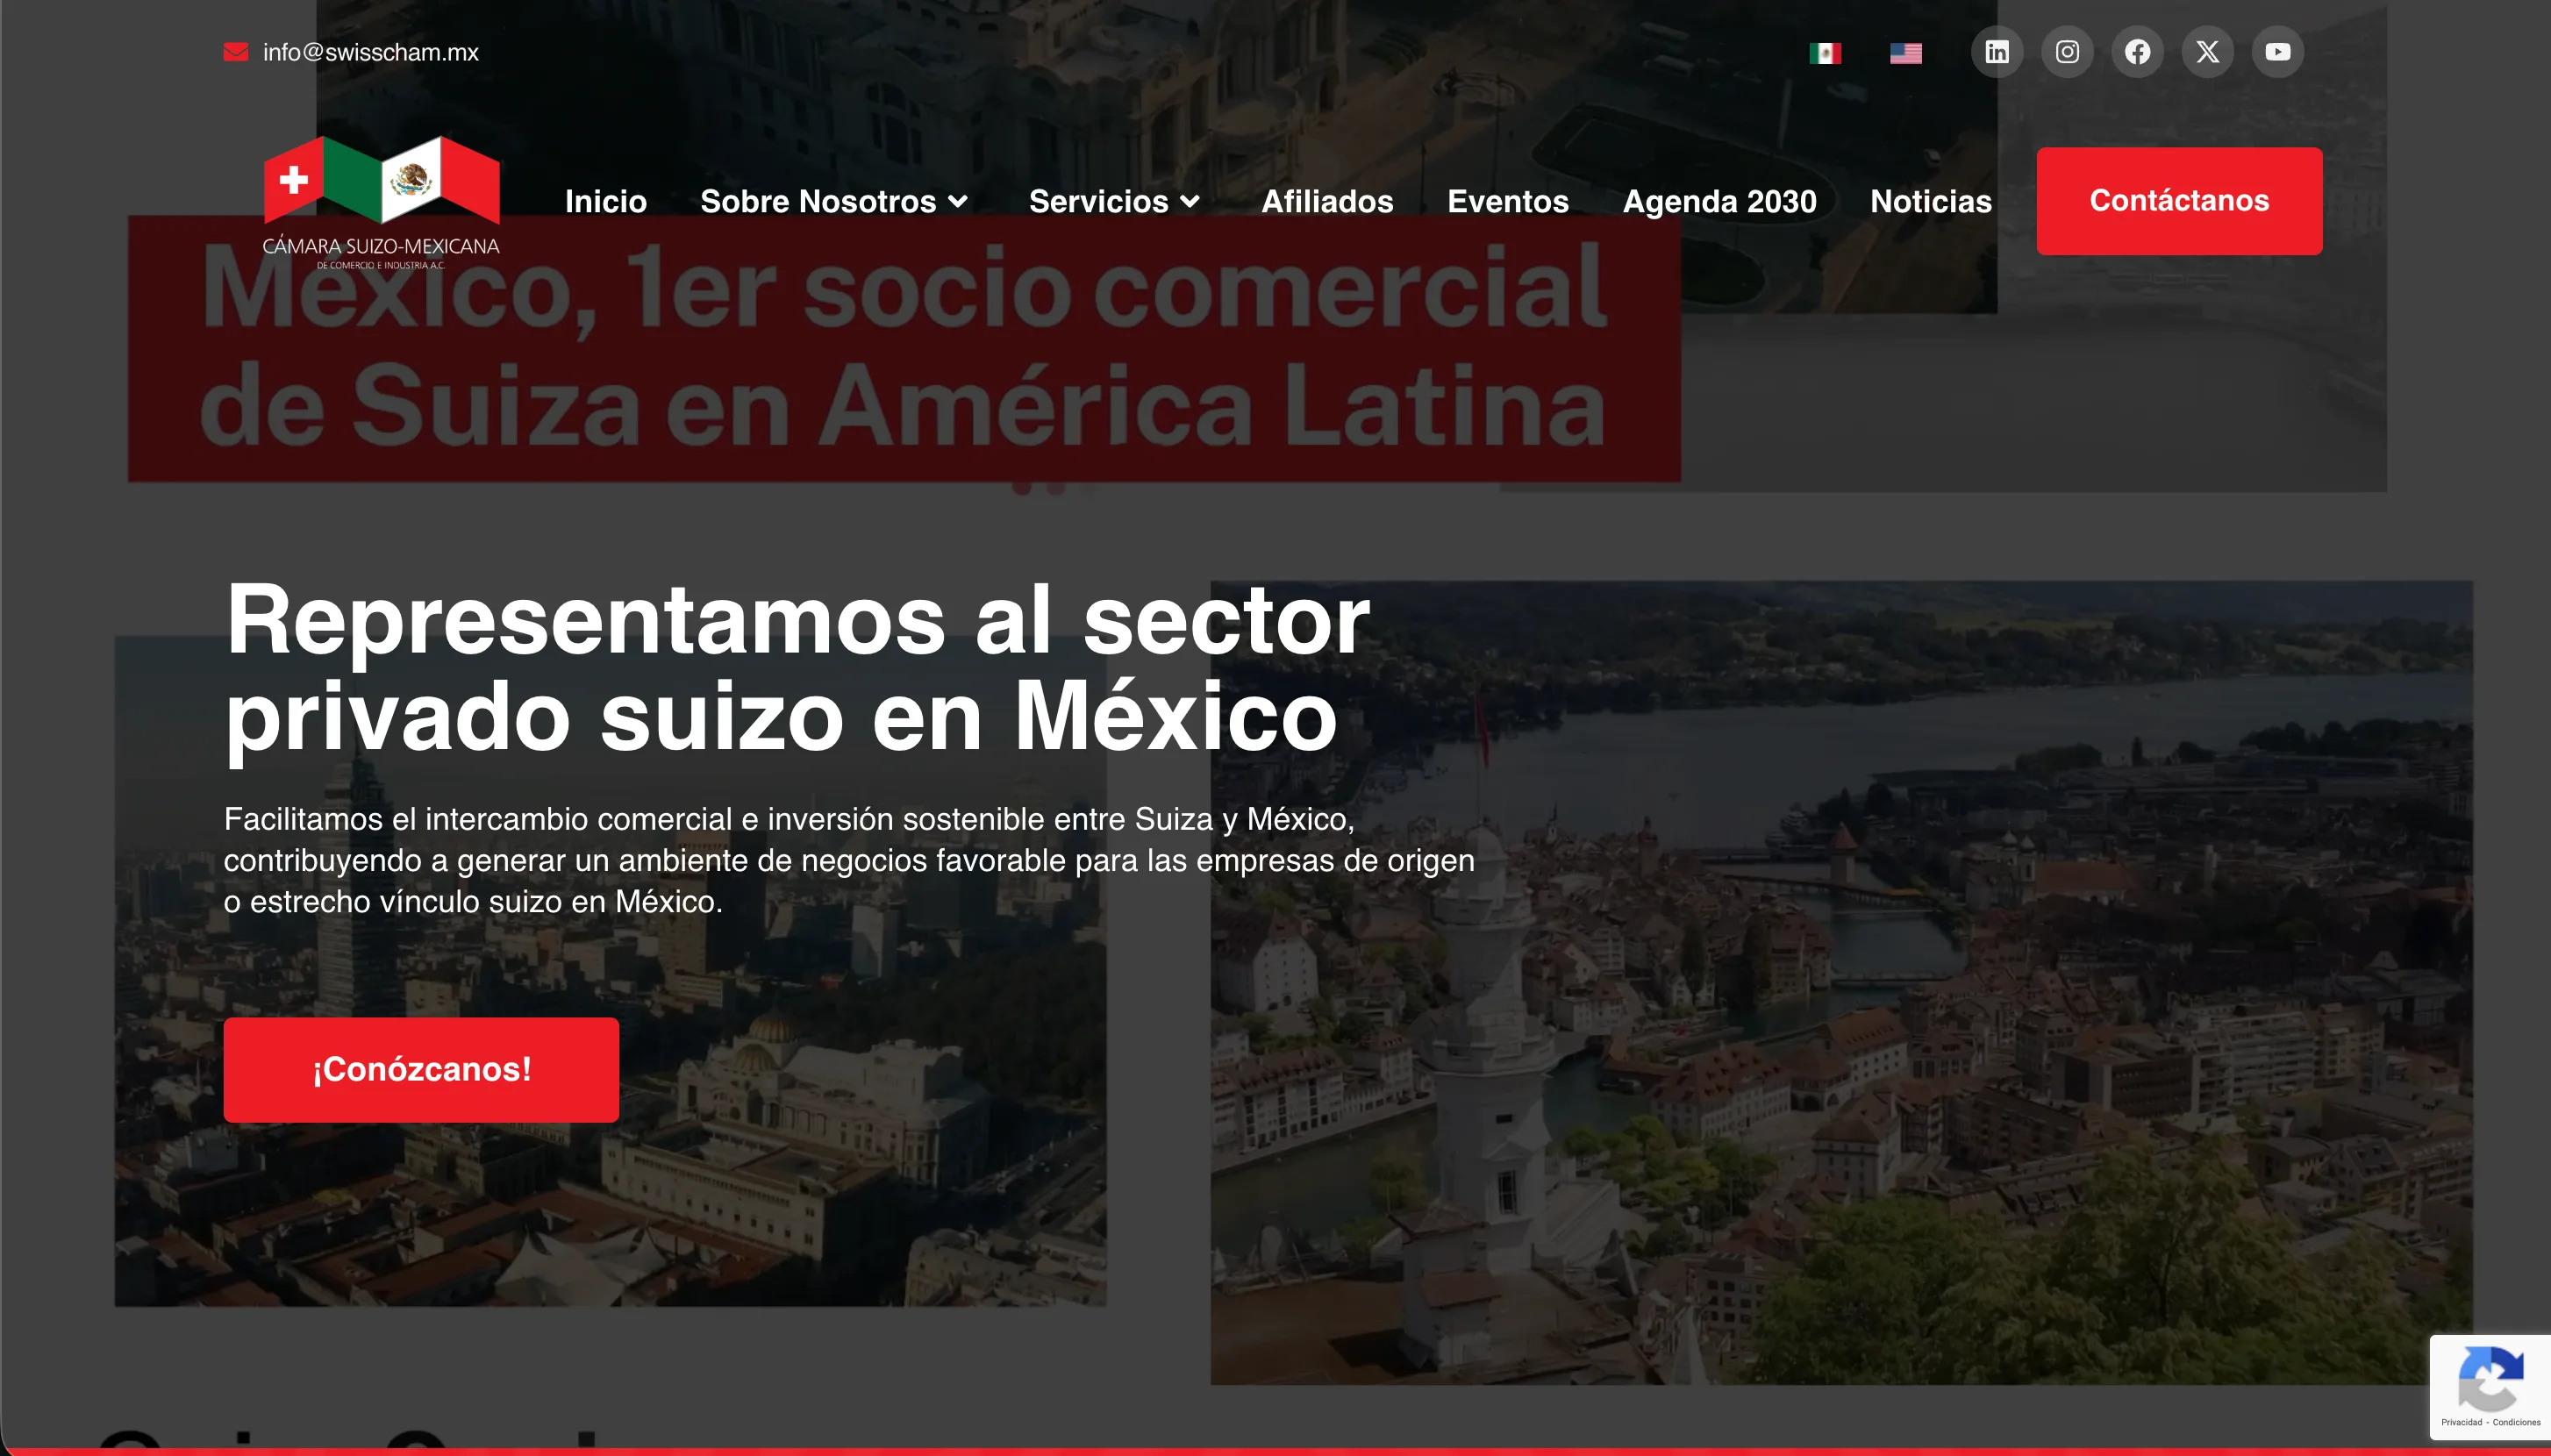Click the Cámara Suizo-Mexicana logo
Image resolution: width=2551 pixels, height=1456 pixels.
pos(381,202)
